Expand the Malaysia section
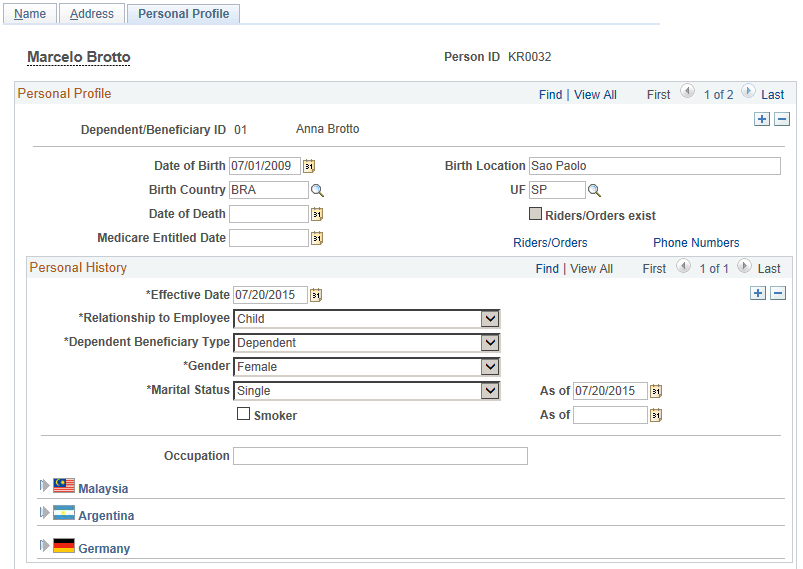Viewport: 803px width, 569px height. (45, 485)
